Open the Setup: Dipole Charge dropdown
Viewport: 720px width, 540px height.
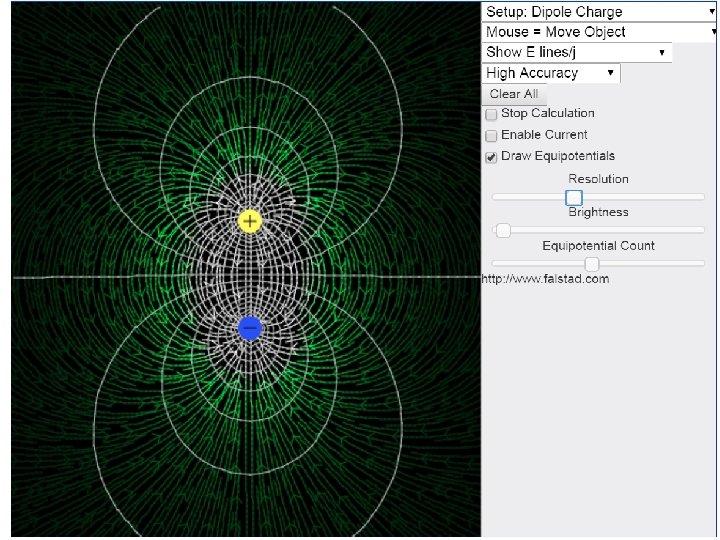(x=599, y=12)
